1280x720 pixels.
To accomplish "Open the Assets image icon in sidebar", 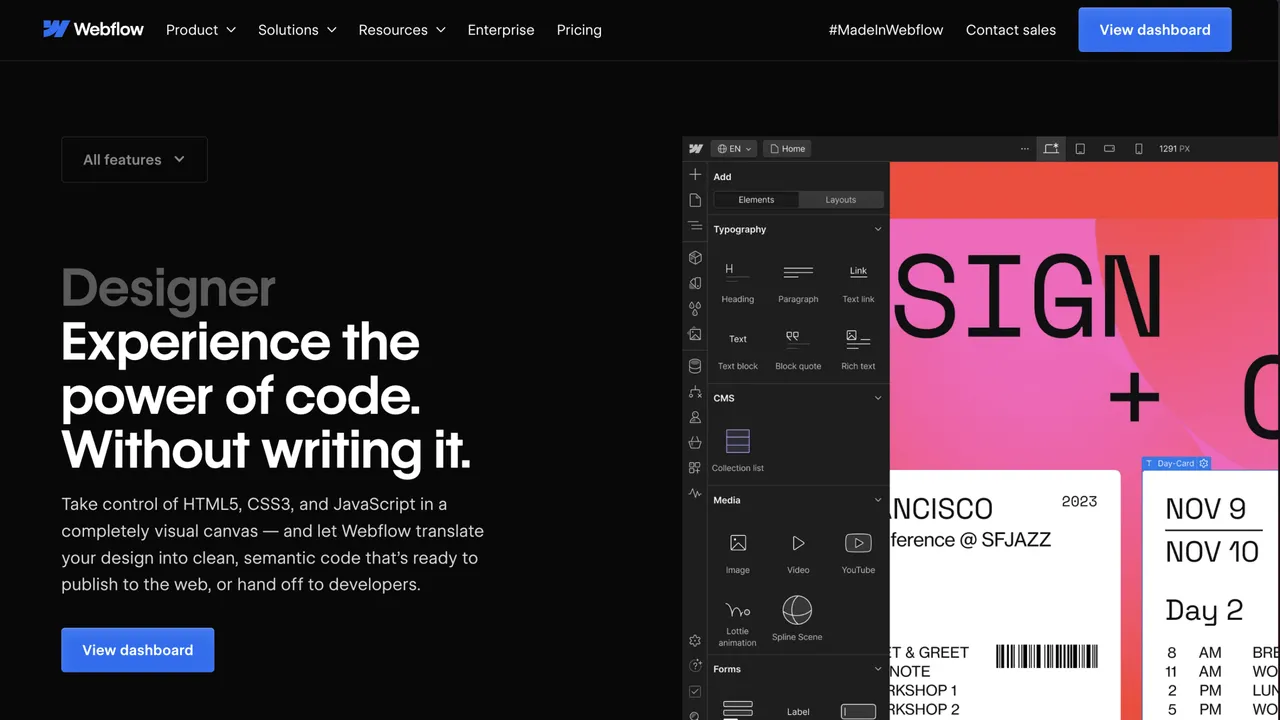I will point(695,334).
